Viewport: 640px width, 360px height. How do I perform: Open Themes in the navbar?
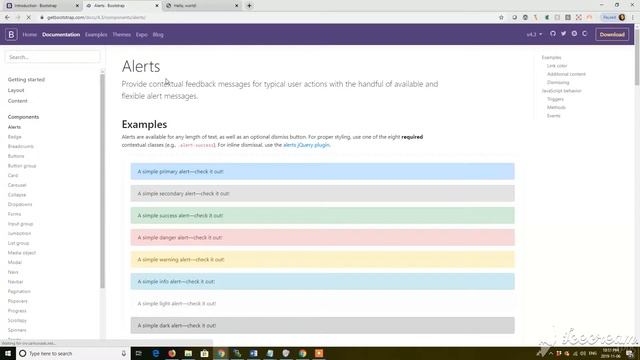tap(122, 35)
